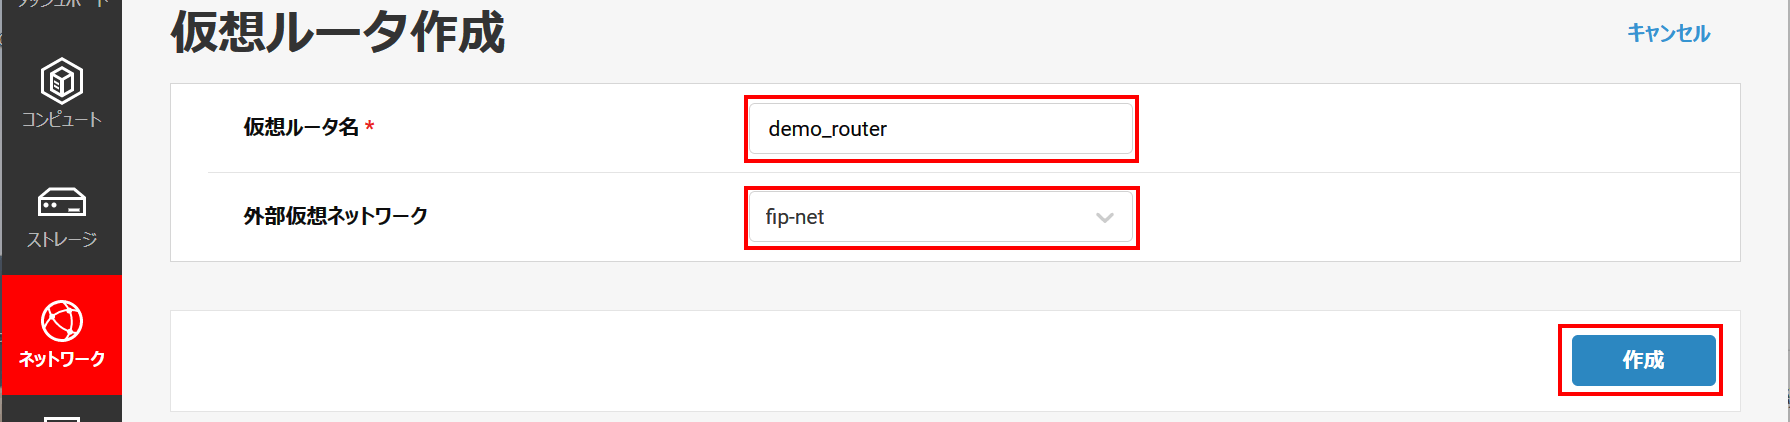
Task: Click the red required asterisk beside 仮想ルータ名
Action: [x=369, y=127]
